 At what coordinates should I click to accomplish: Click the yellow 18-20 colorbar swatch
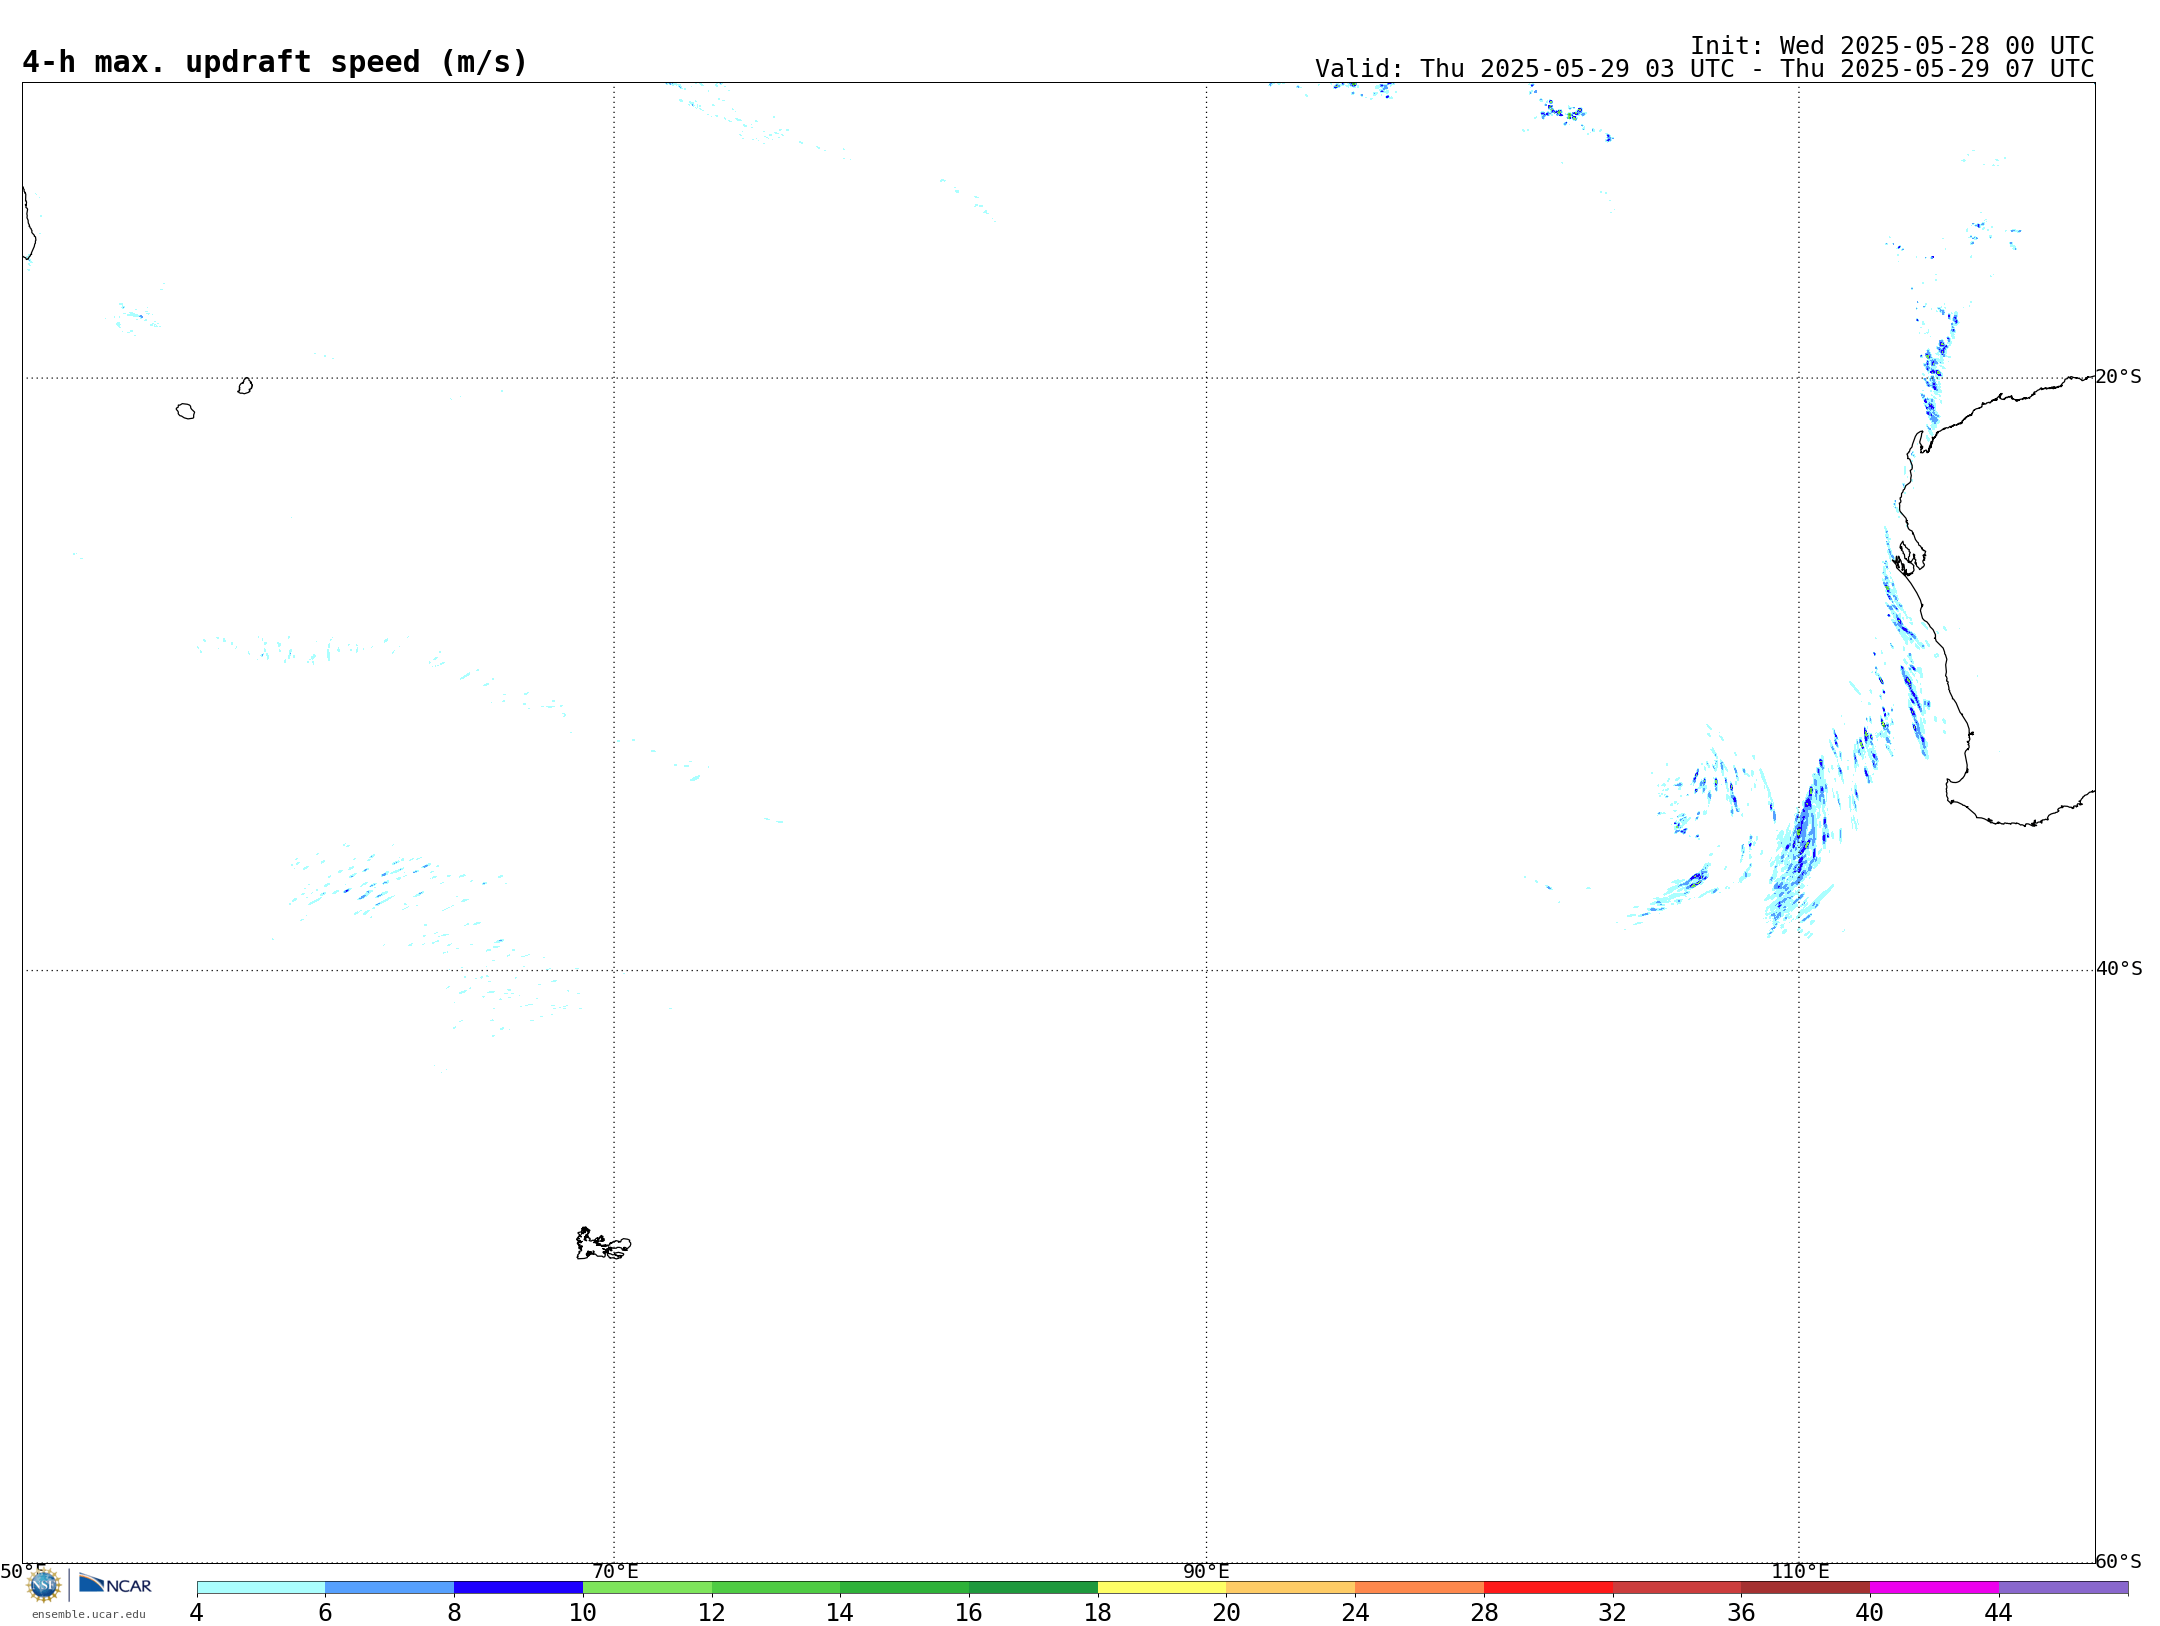[1162, 1588]
